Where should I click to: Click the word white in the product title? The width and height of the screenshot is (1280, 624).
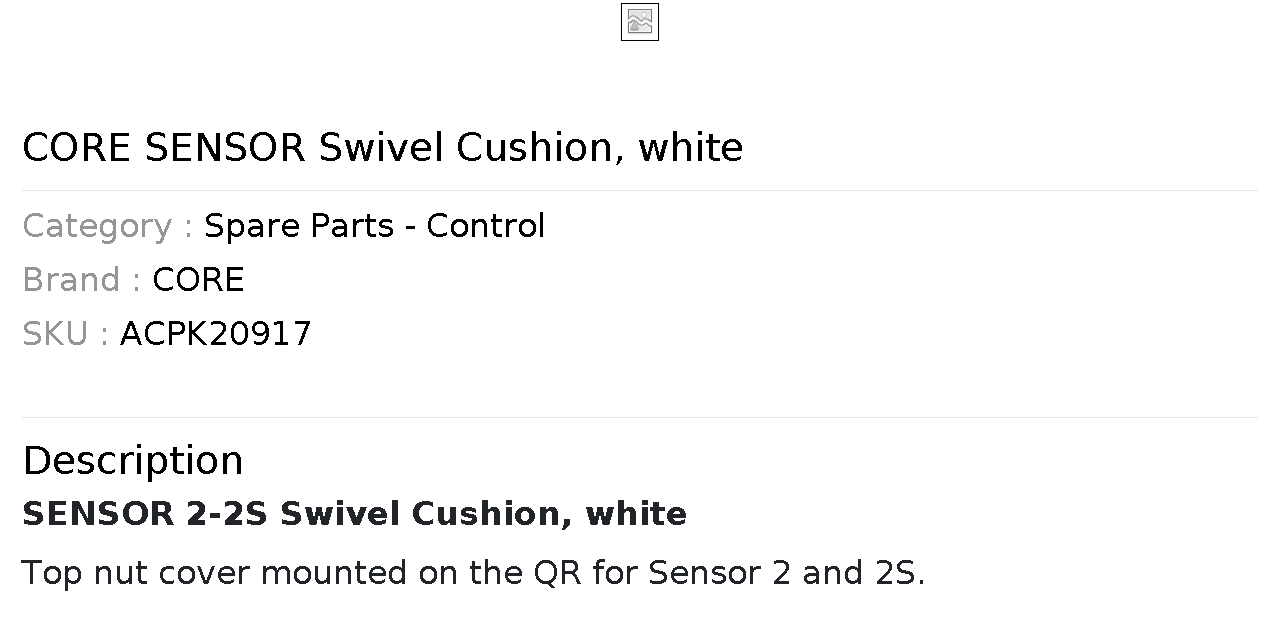(691, 148)
